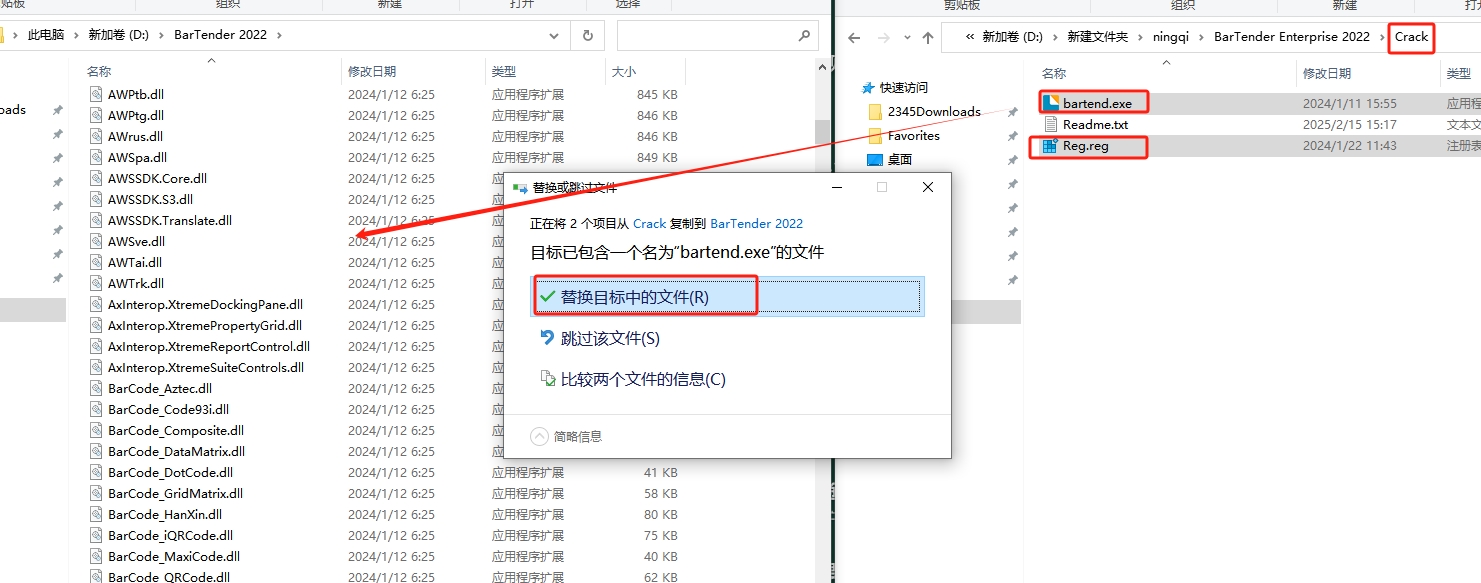Click the AWSpa.dll file icon

[96, 157]
